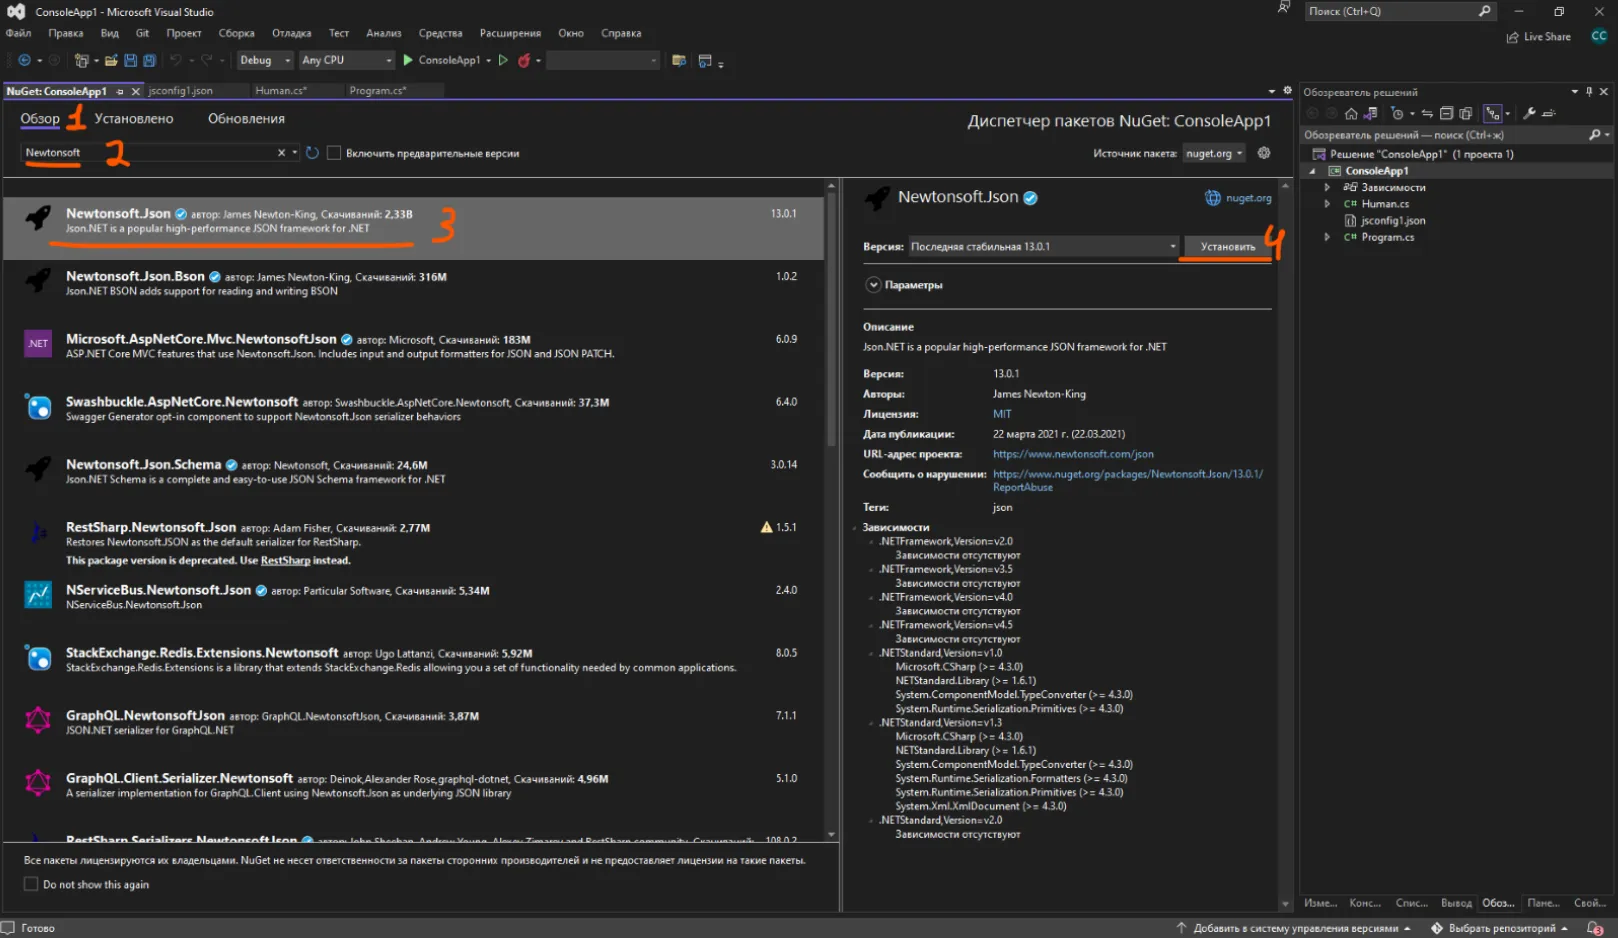
Task: Switch to the Установлено tab
Action: [134, 118]
